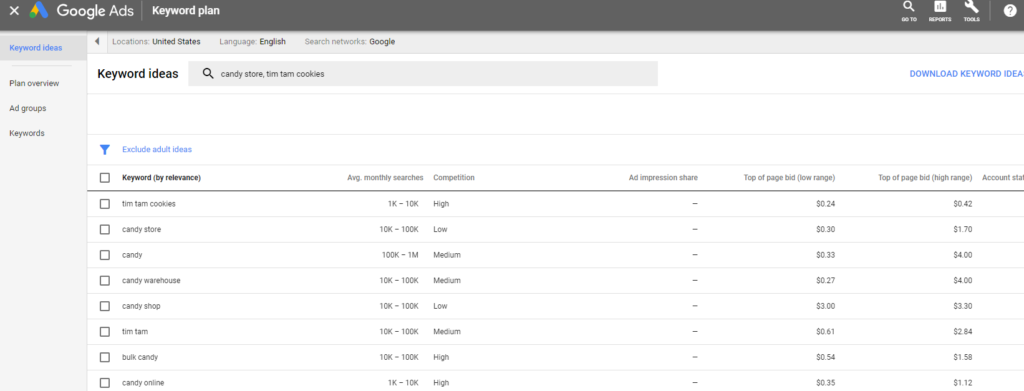Screen dimensions: 1024x391
Task: Check the box for the tim tam row
Action: [x=104, y=332]
